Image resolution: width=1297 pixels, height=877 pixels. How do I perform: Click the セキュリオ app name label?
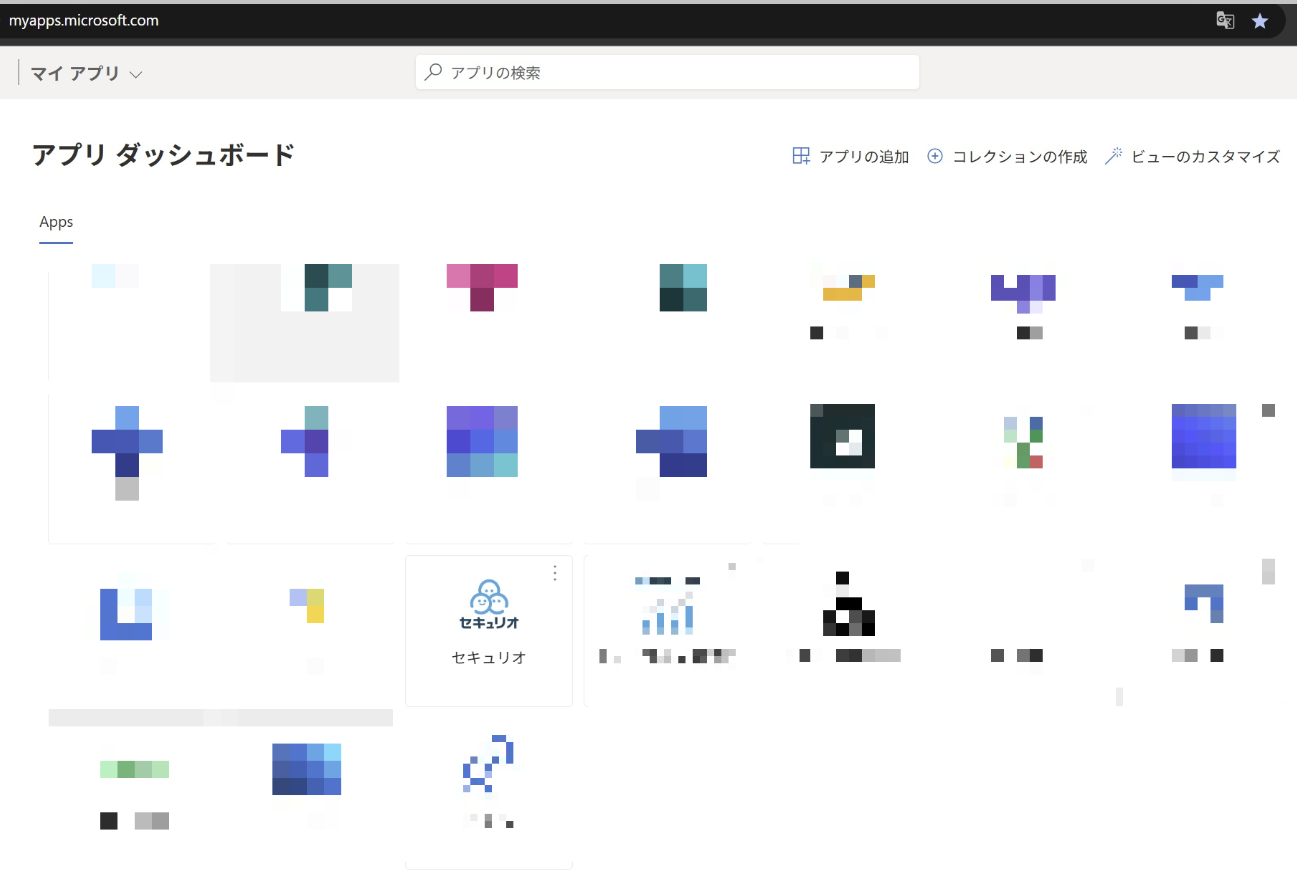click(x=489, y=658)
